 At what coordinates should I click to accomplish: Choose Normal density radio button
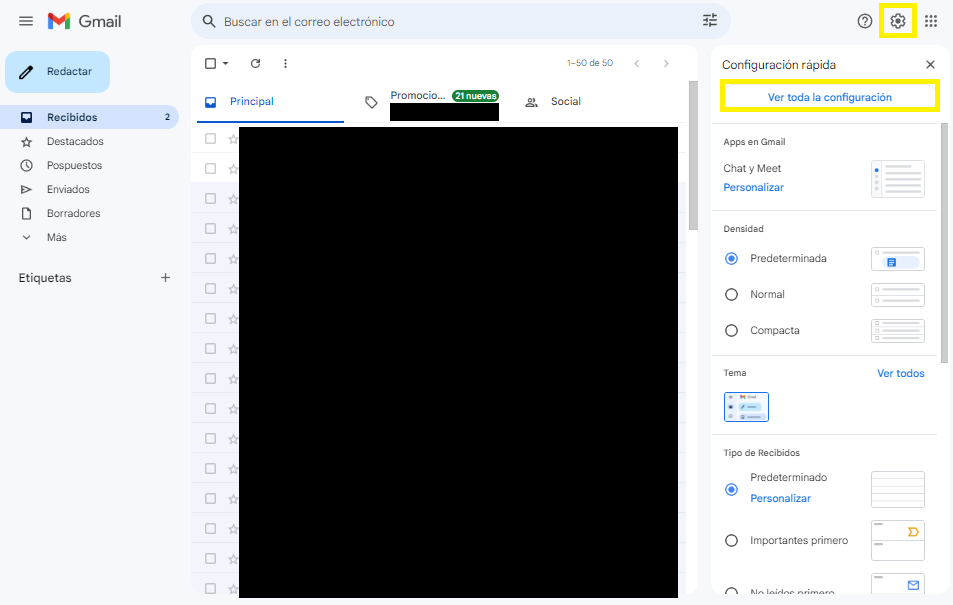point(731,294)
